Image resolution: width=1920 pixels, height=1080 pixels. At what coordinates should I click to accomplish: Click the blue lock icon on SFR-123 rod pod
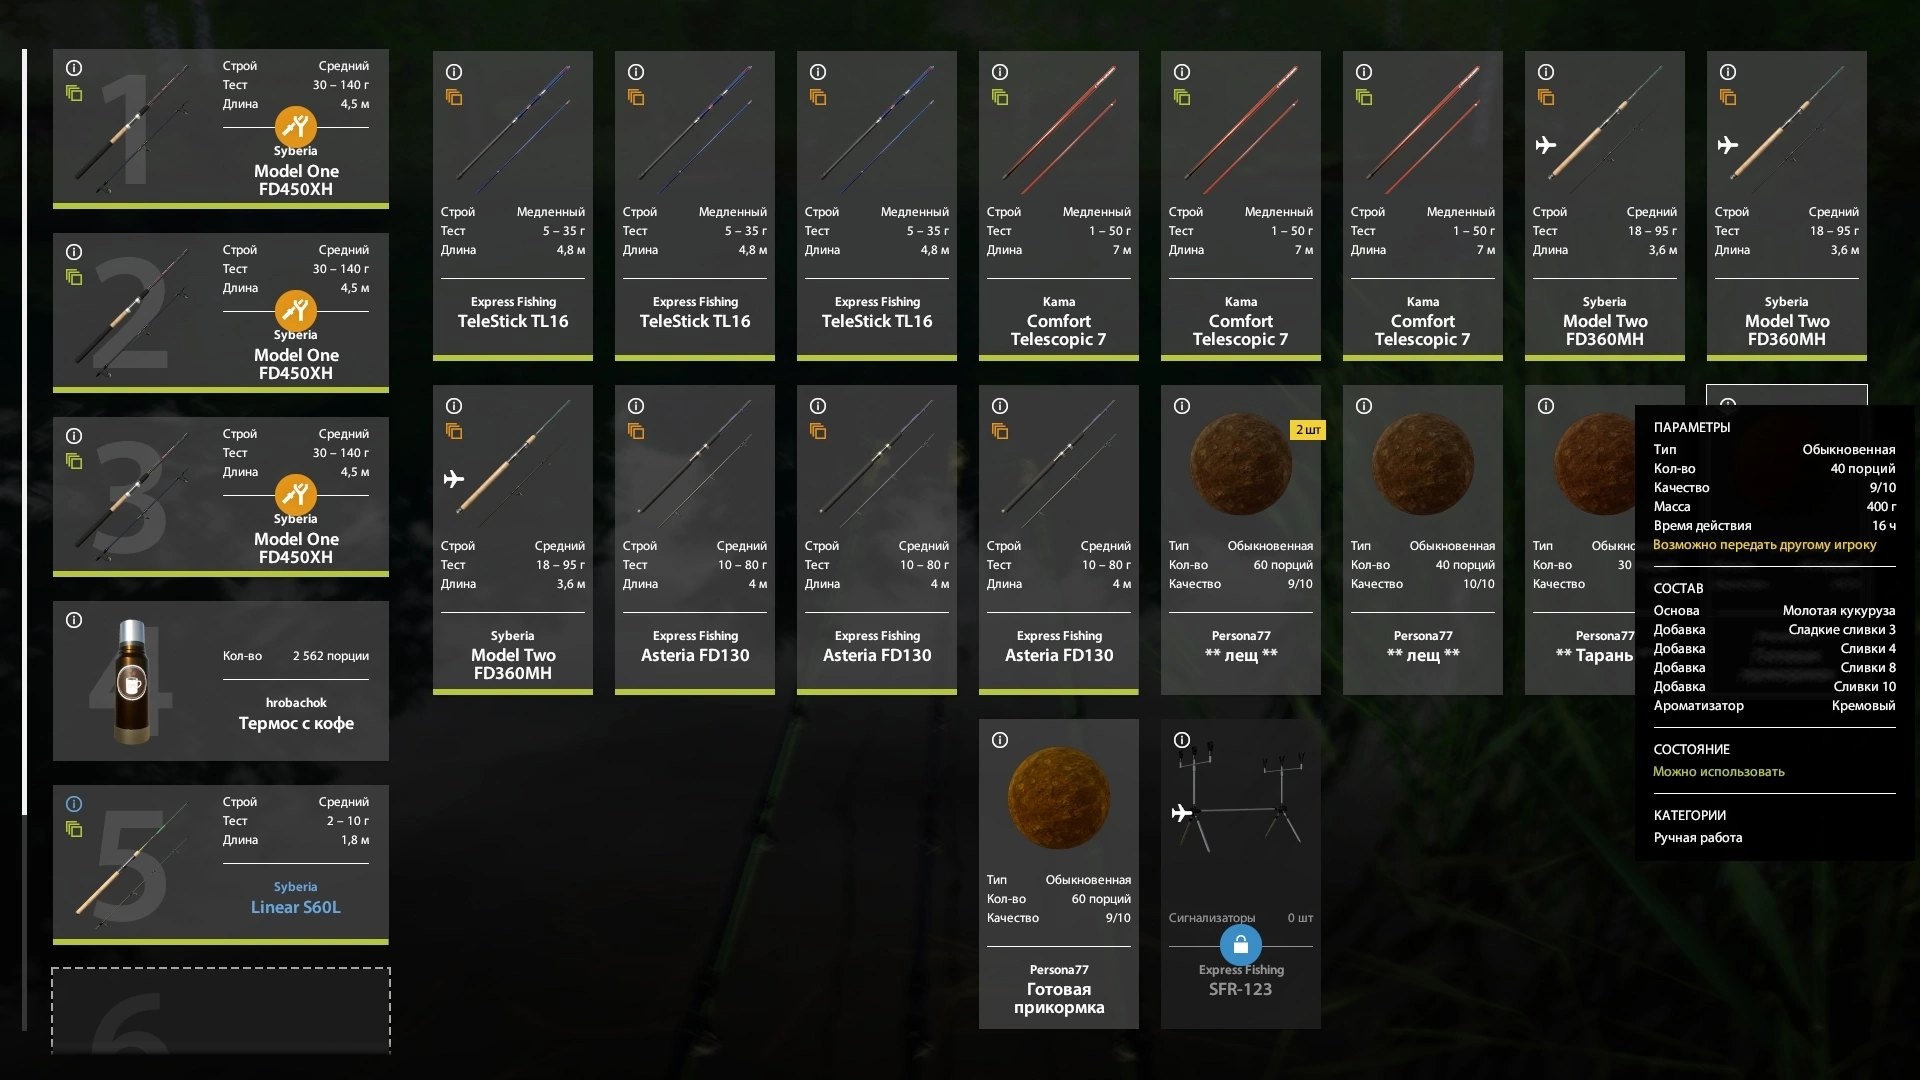pyautogui.click(x=1240, y=944)
